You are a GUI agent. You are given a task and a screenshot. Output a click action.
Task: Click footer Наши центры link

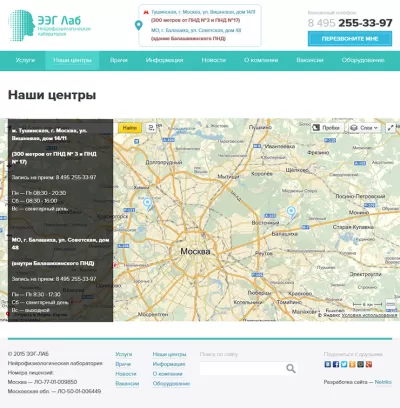tap(169, 354)
